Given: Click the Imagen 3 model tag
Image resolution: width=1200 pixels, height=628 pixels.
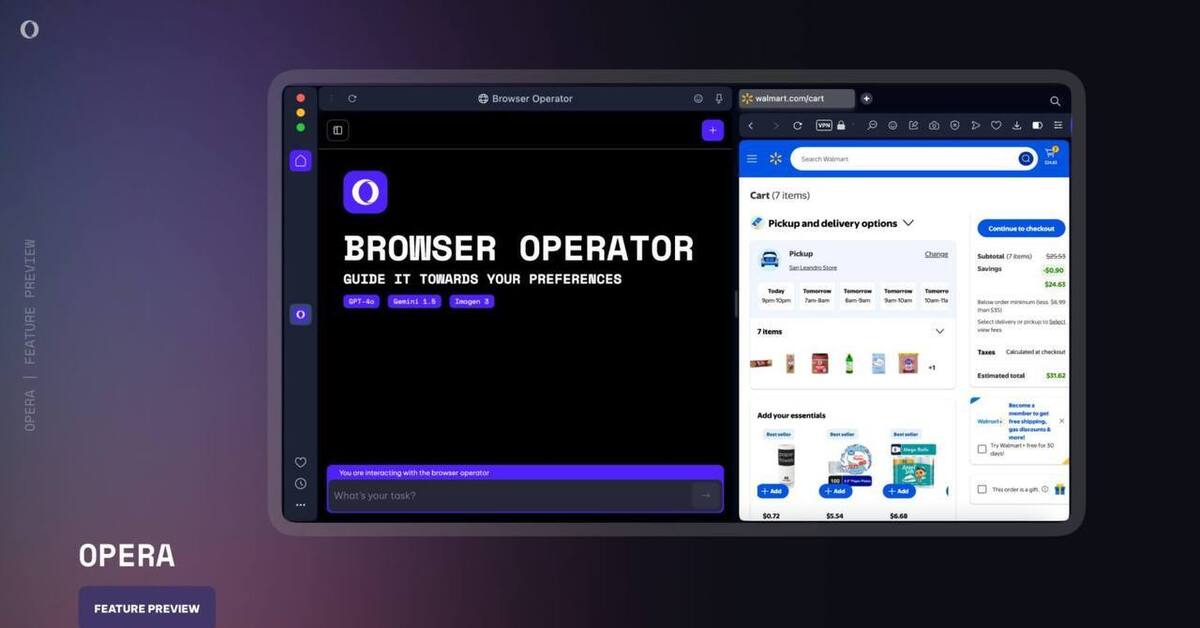Looking at the screenshot, I should pyautogui.click(x=471, y=301).
